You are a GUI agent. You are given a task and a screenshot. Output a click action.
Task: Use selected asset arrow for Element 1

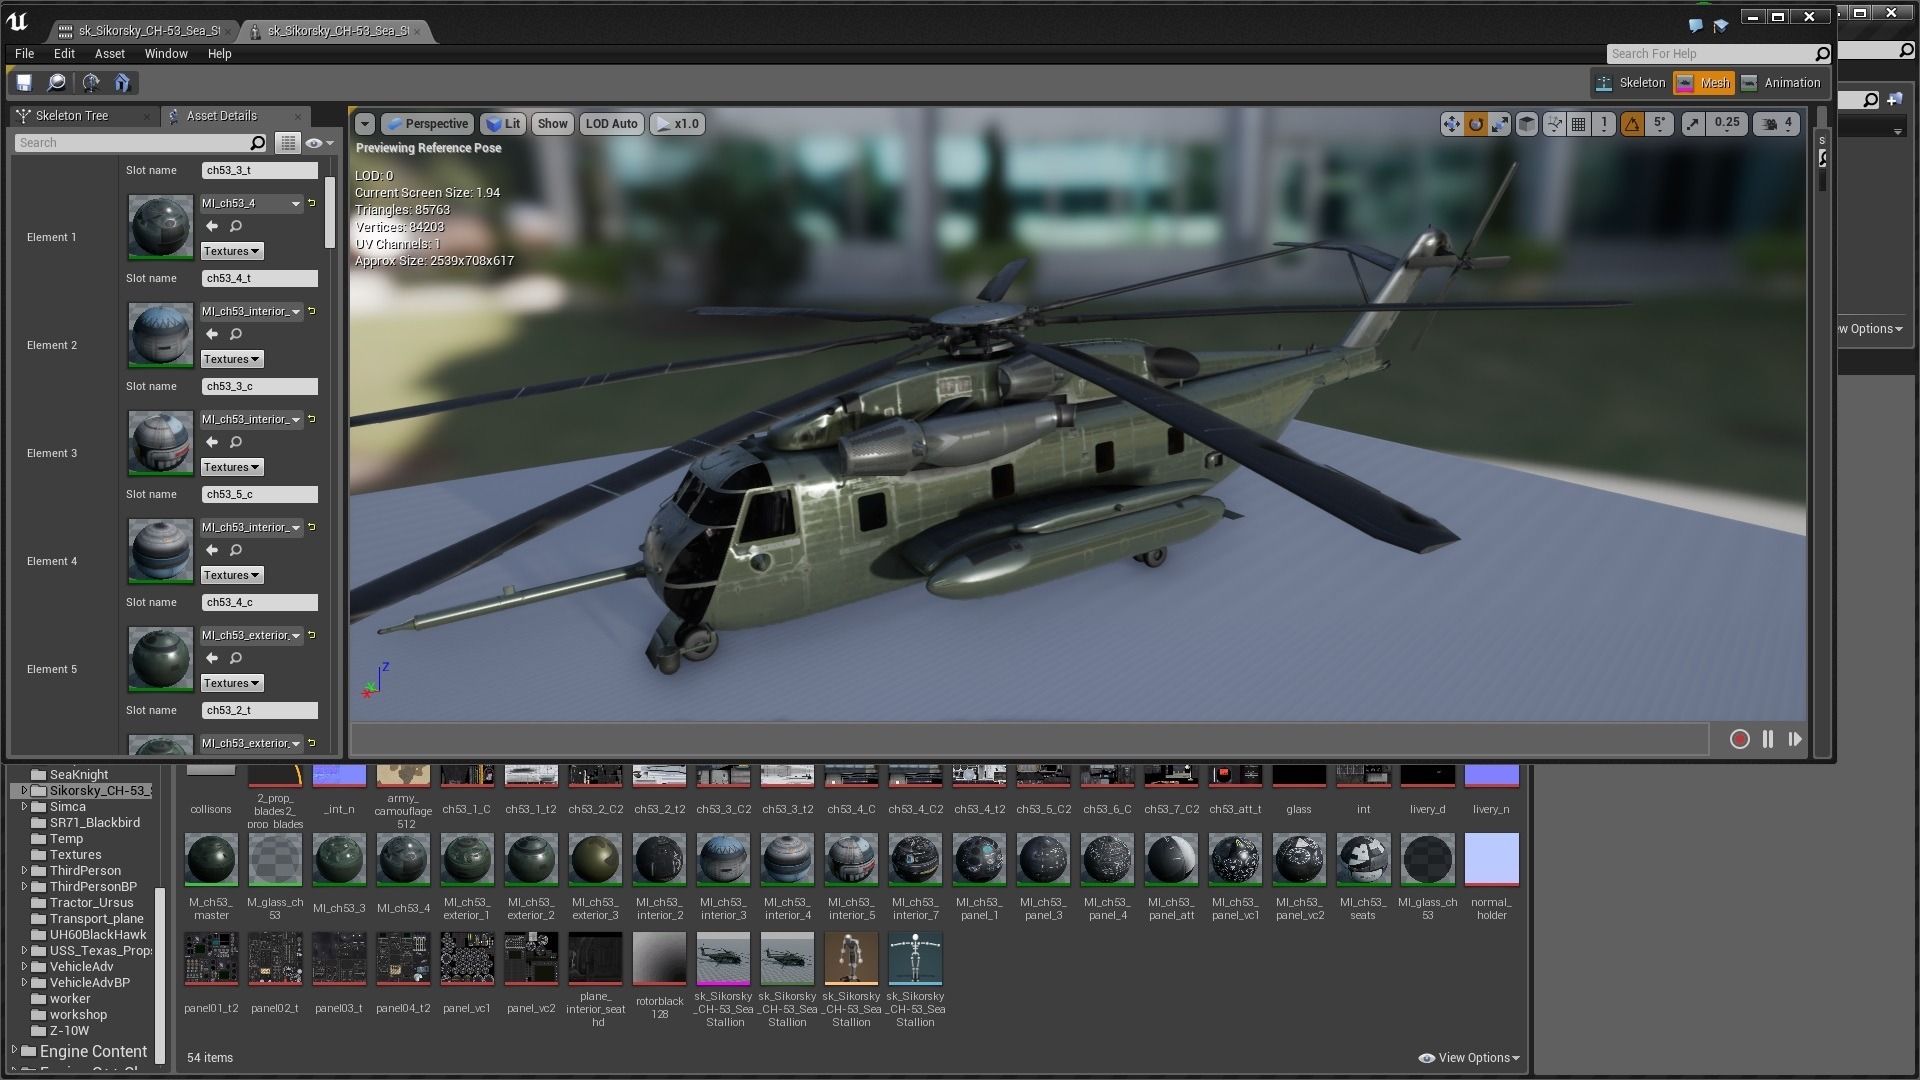212,227
